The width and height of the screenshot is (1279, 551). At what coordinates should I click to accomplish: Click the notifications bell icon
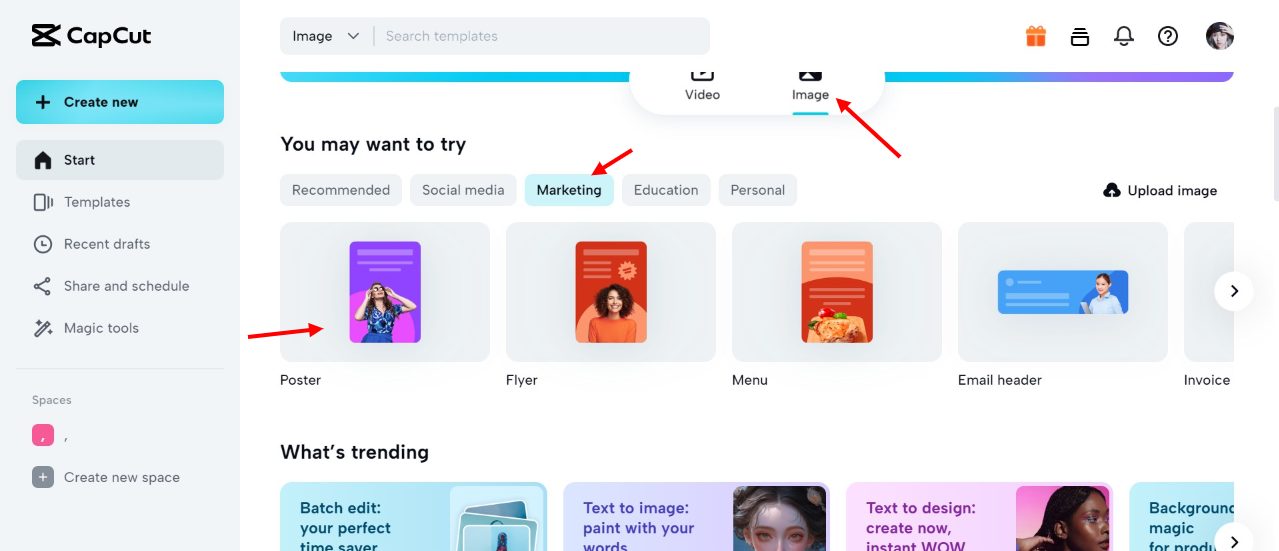[1124, 37]
